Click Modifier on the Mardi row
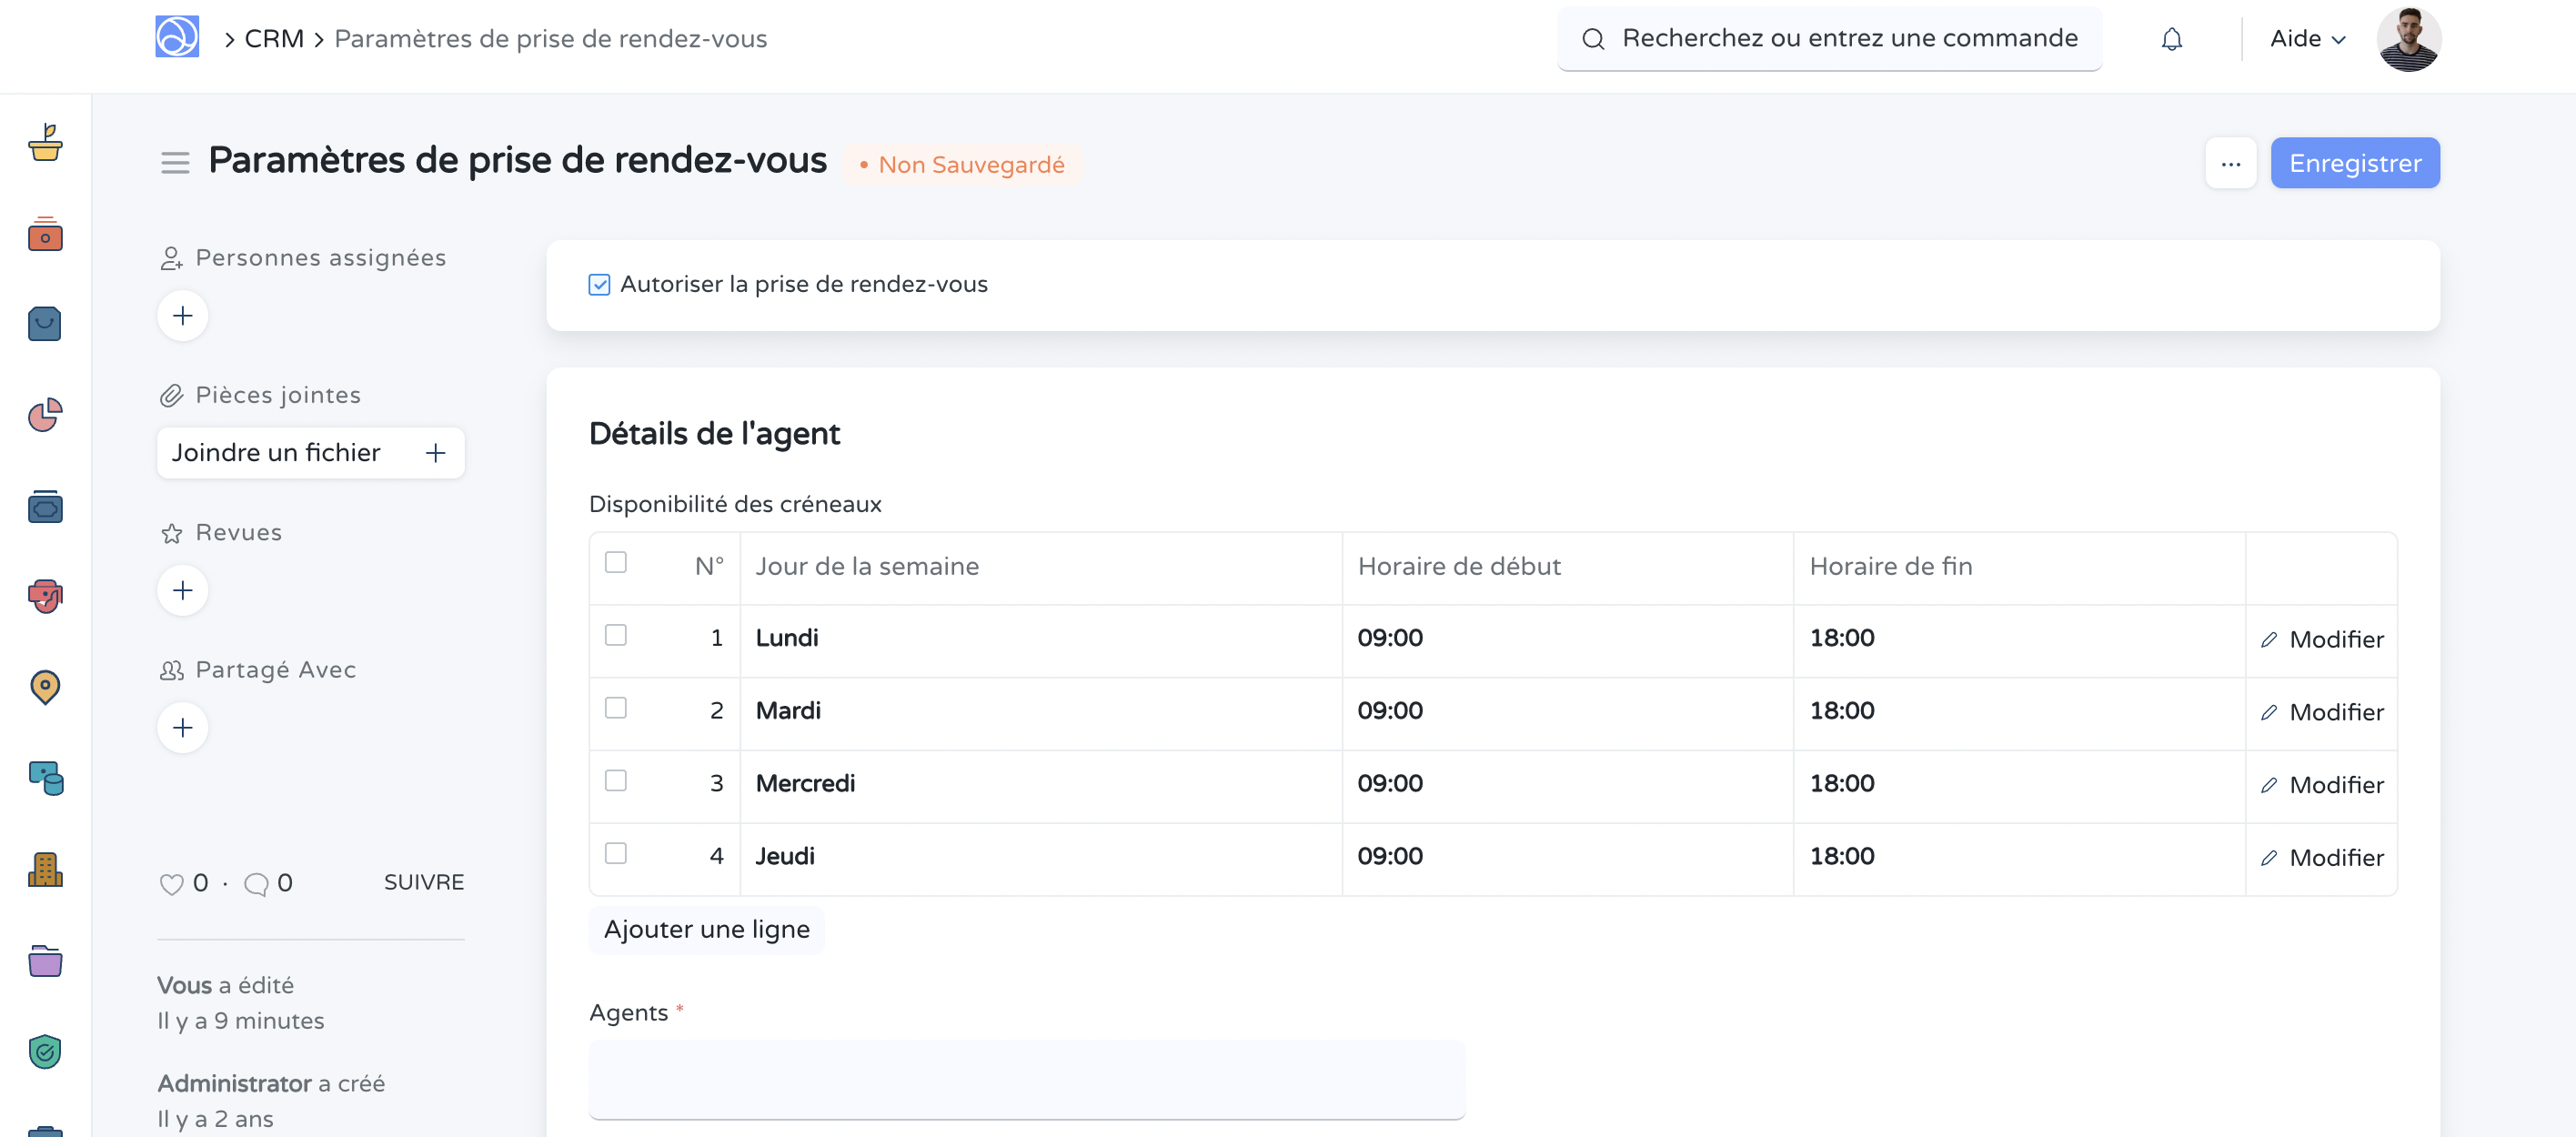 tap(2322, 712)
